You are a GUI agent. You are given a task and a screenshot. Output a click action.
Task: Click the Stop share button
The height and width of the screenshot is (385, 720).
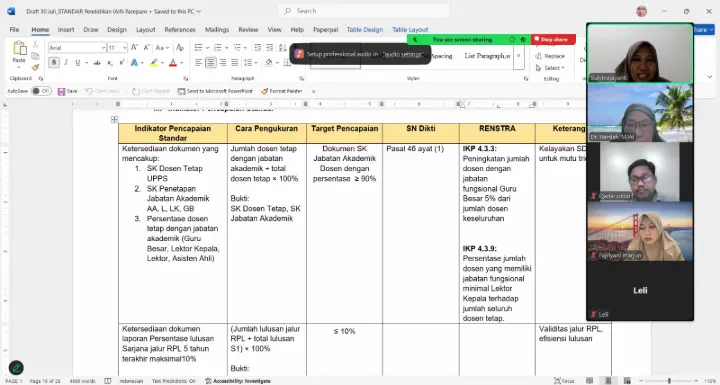click(553, 40)
